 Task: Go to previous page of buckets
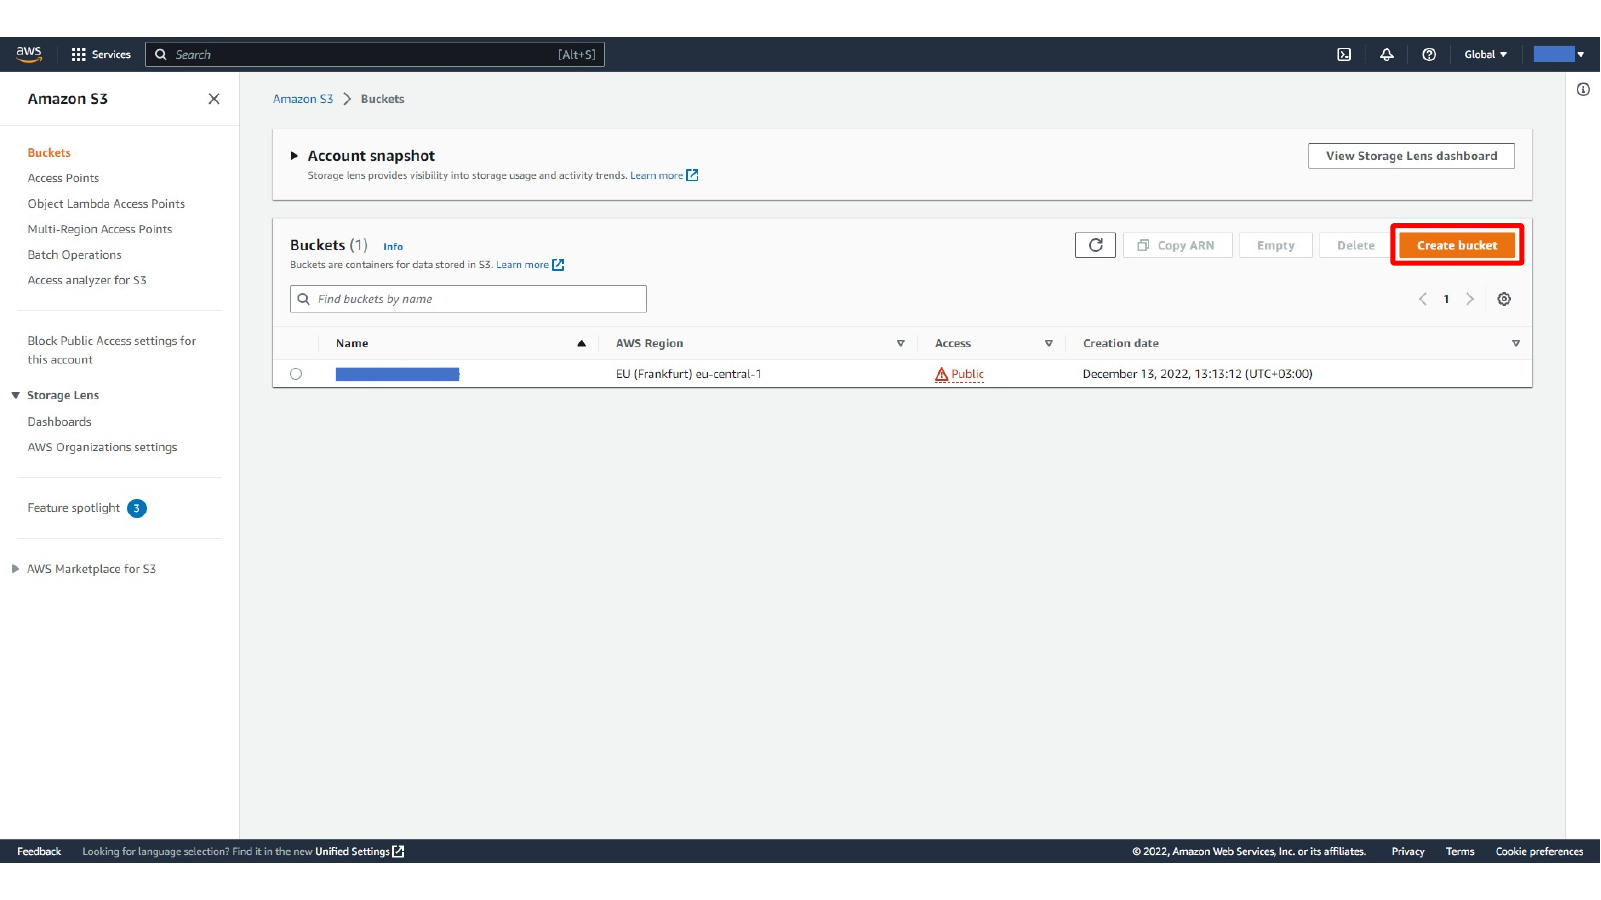[1423, 299]
